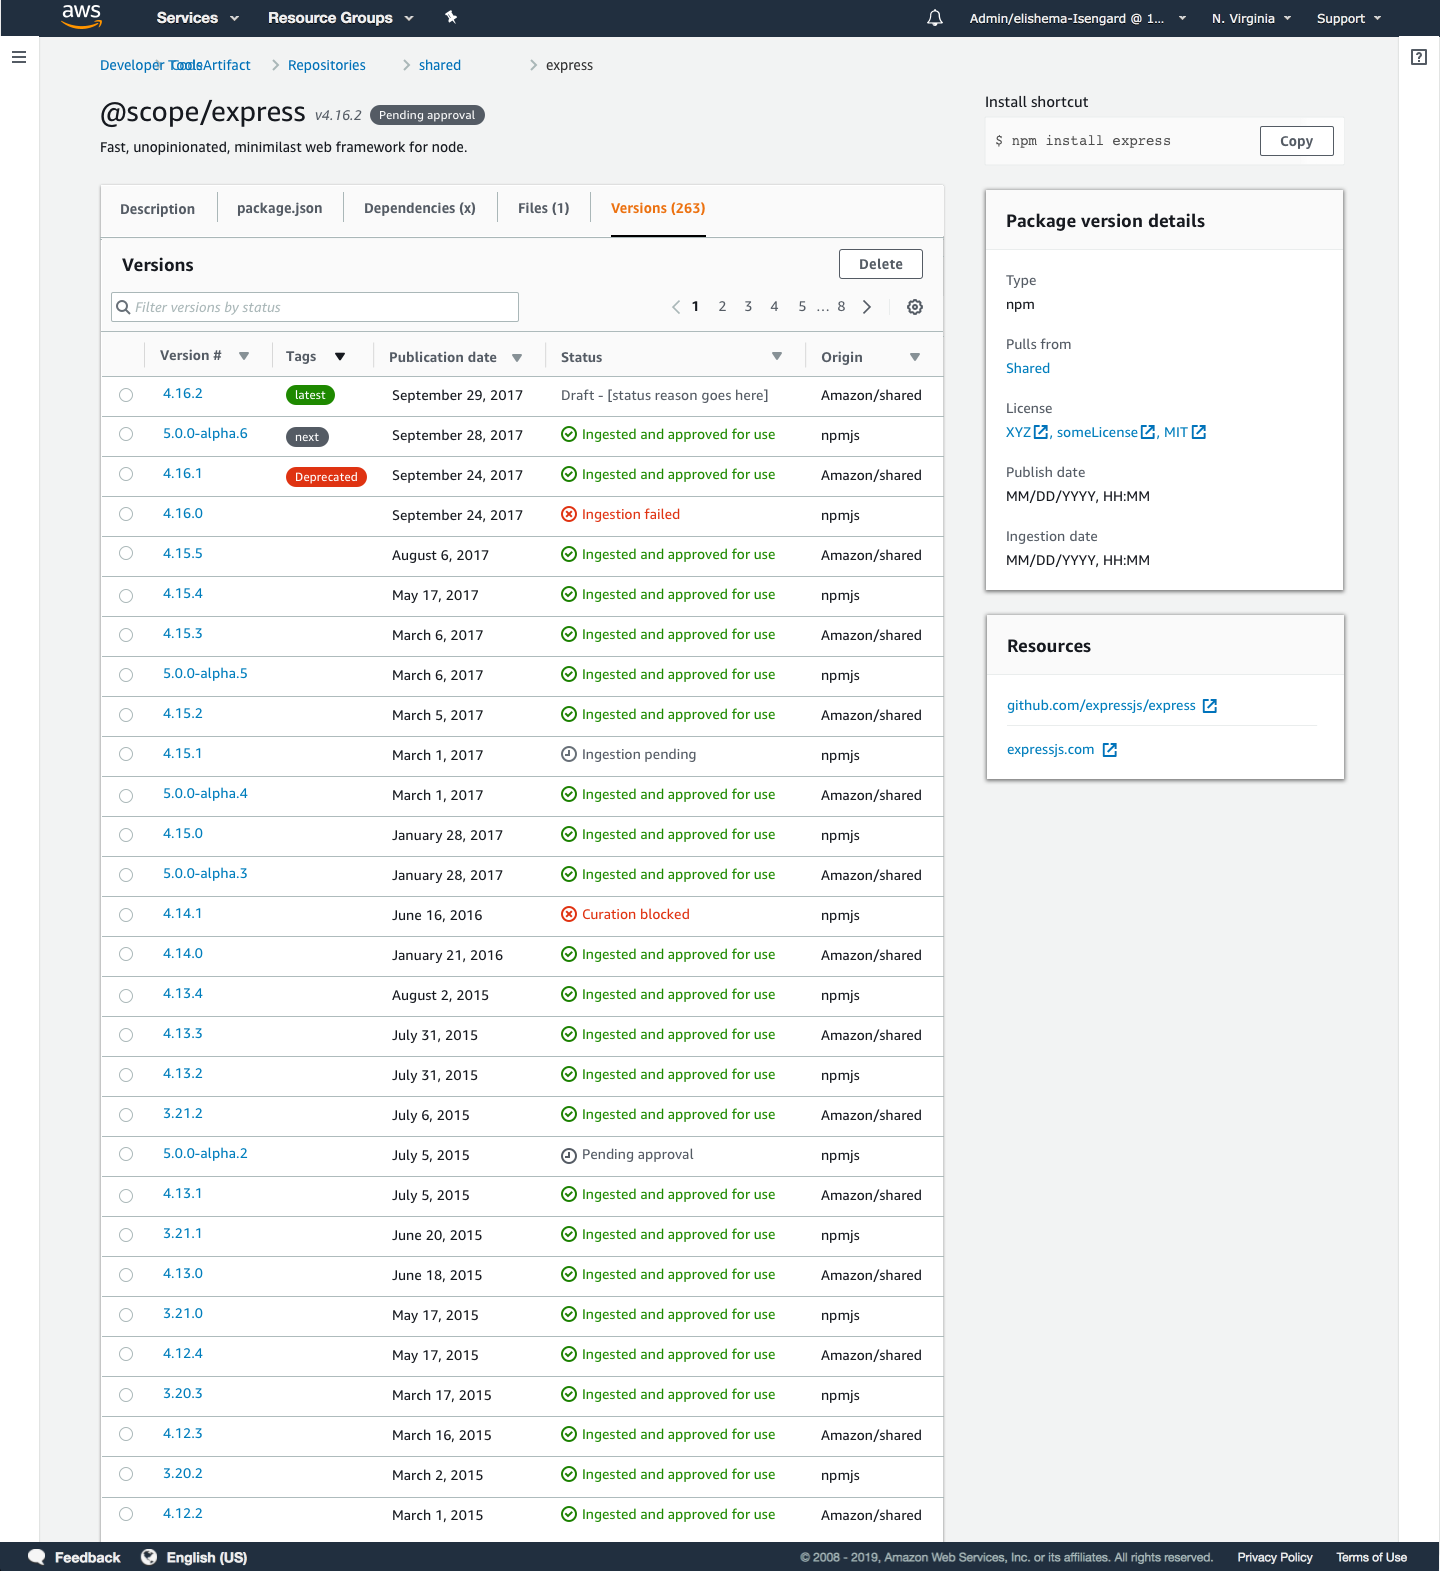The height and width of the screenshot is (1571, 1440).
Task: Open Terms of Use link
Action: 1372,1557
